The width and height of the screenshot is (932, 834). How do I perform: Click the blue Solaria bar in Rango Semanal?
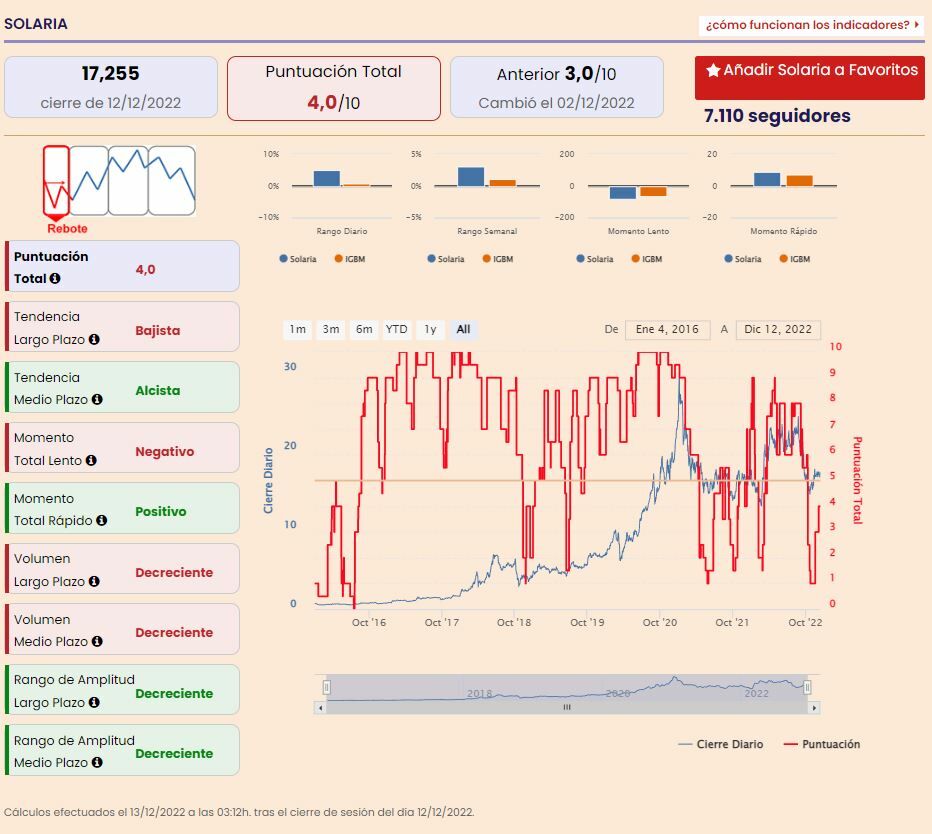pyautogui.click(x=471, y=177)
